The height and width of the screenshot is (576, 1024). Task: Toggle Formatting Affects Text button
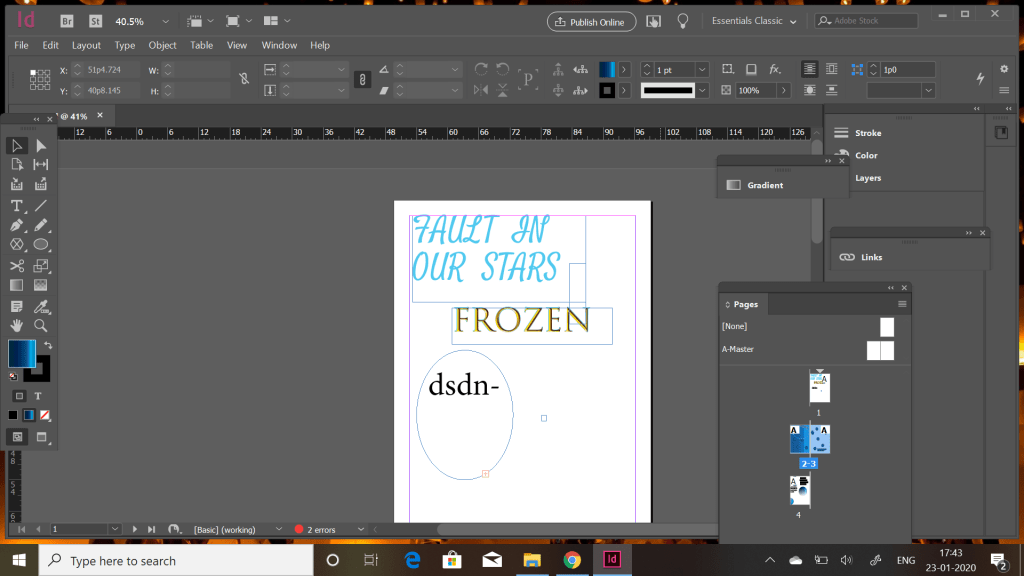click(x=38, y=396)
